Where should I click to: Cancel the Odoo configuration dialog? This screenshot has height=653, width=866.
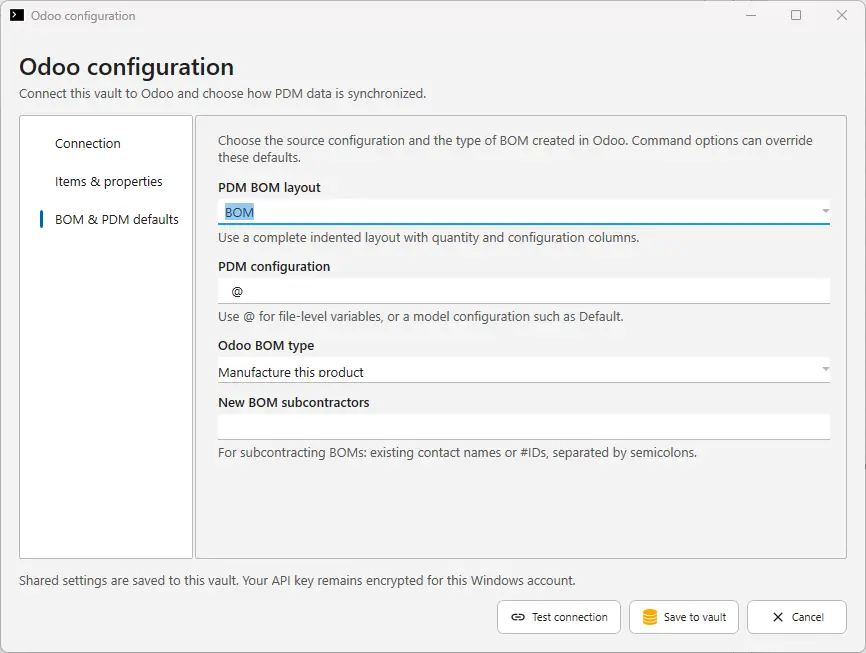(x=796, y=617)
